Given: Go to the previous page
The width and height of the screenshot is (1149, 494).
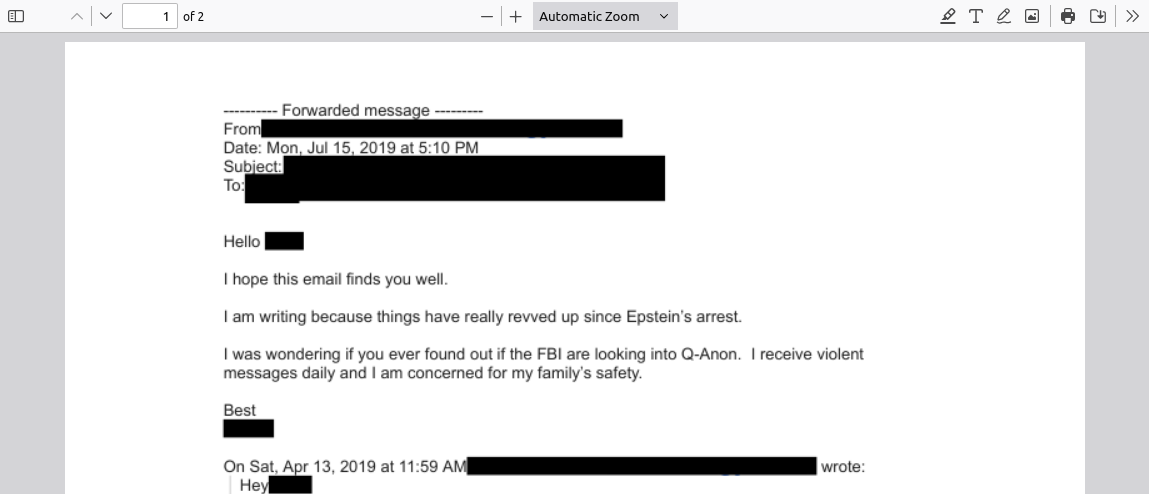Looking at the screenshot, I should [x=78, y=16].
